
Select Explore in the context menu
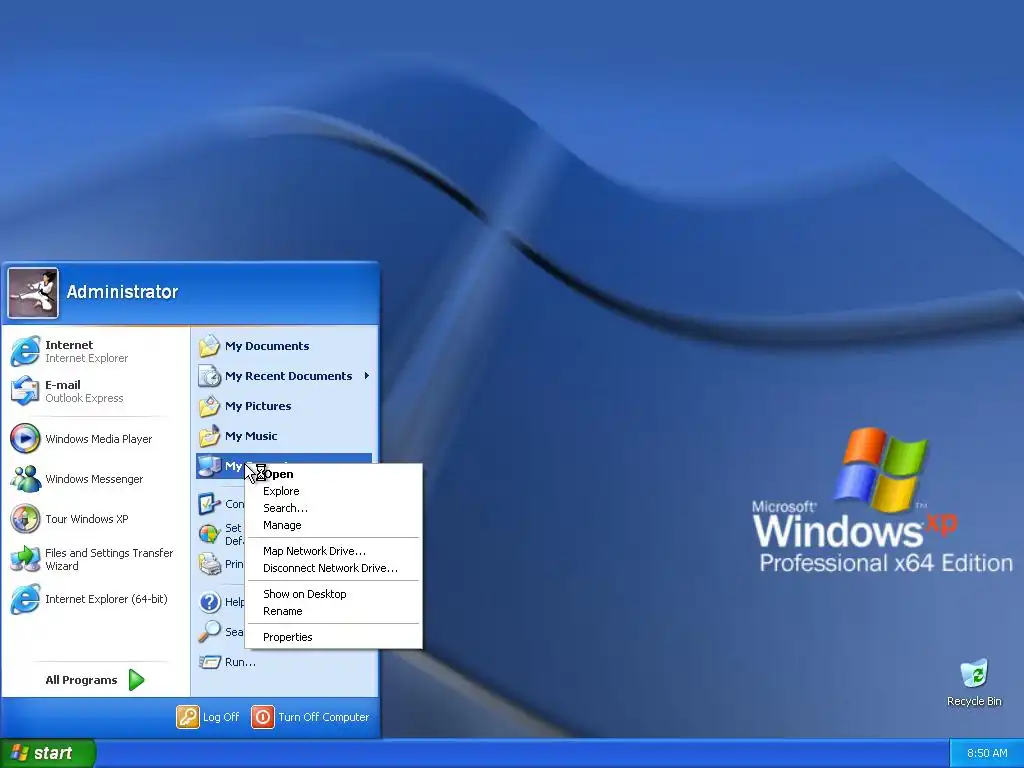point(334,491)
